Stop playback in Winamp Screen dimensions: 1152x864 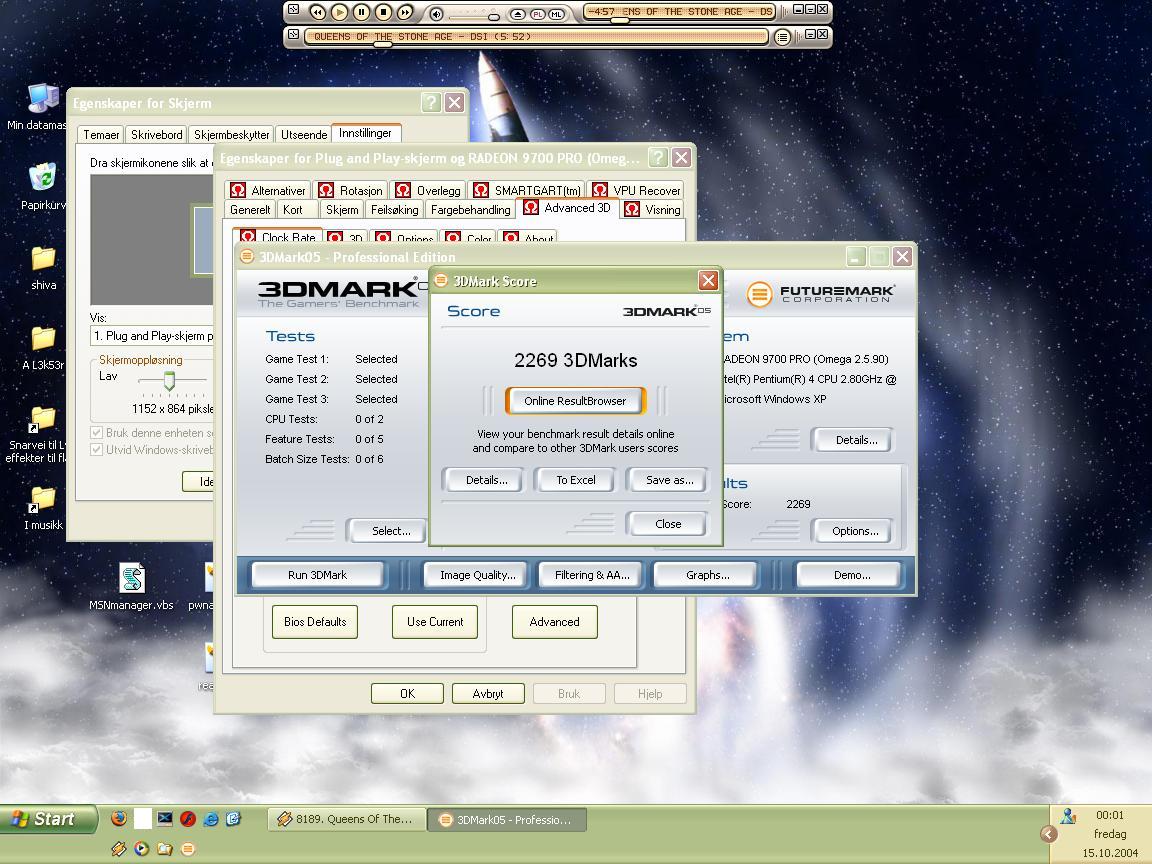coord(384,12)
